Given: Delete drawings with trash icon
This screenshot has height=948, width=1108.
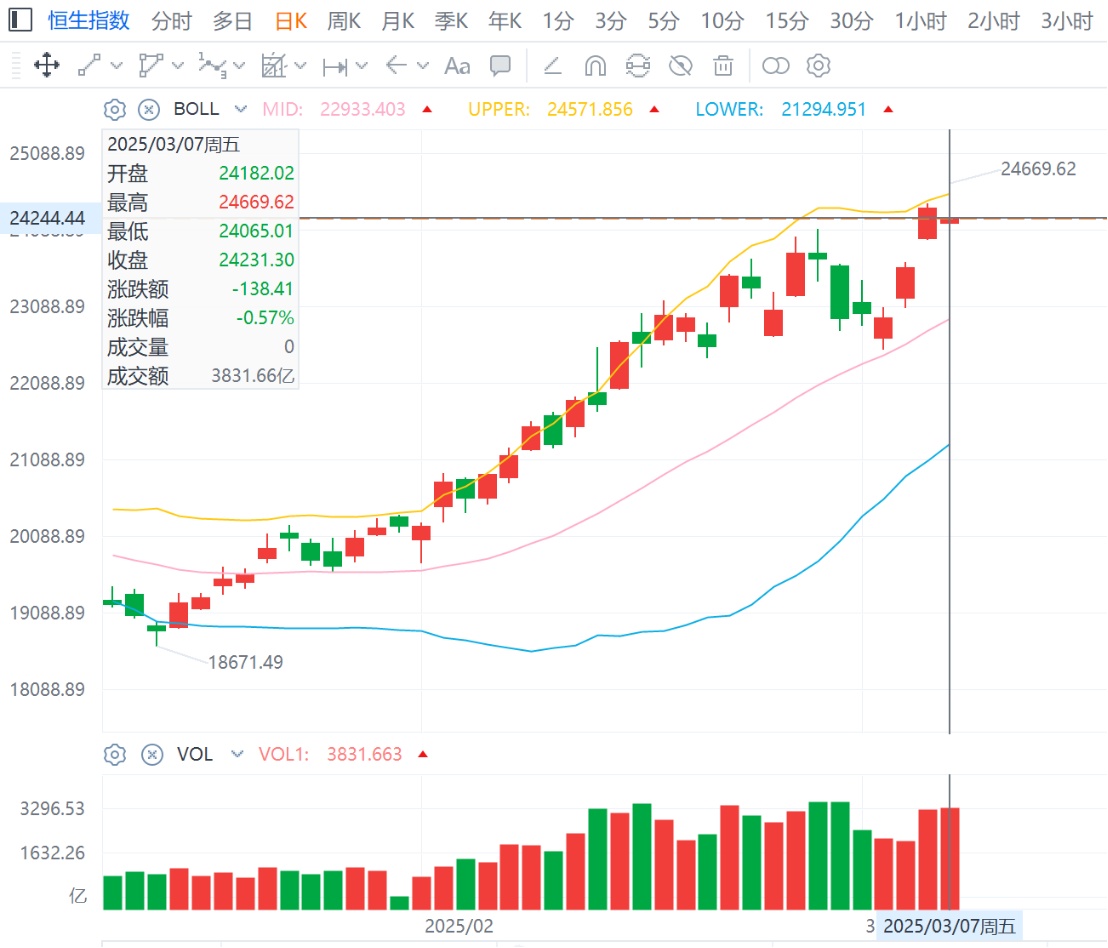Looking at the screenshot, I should (x=723, y=66).
